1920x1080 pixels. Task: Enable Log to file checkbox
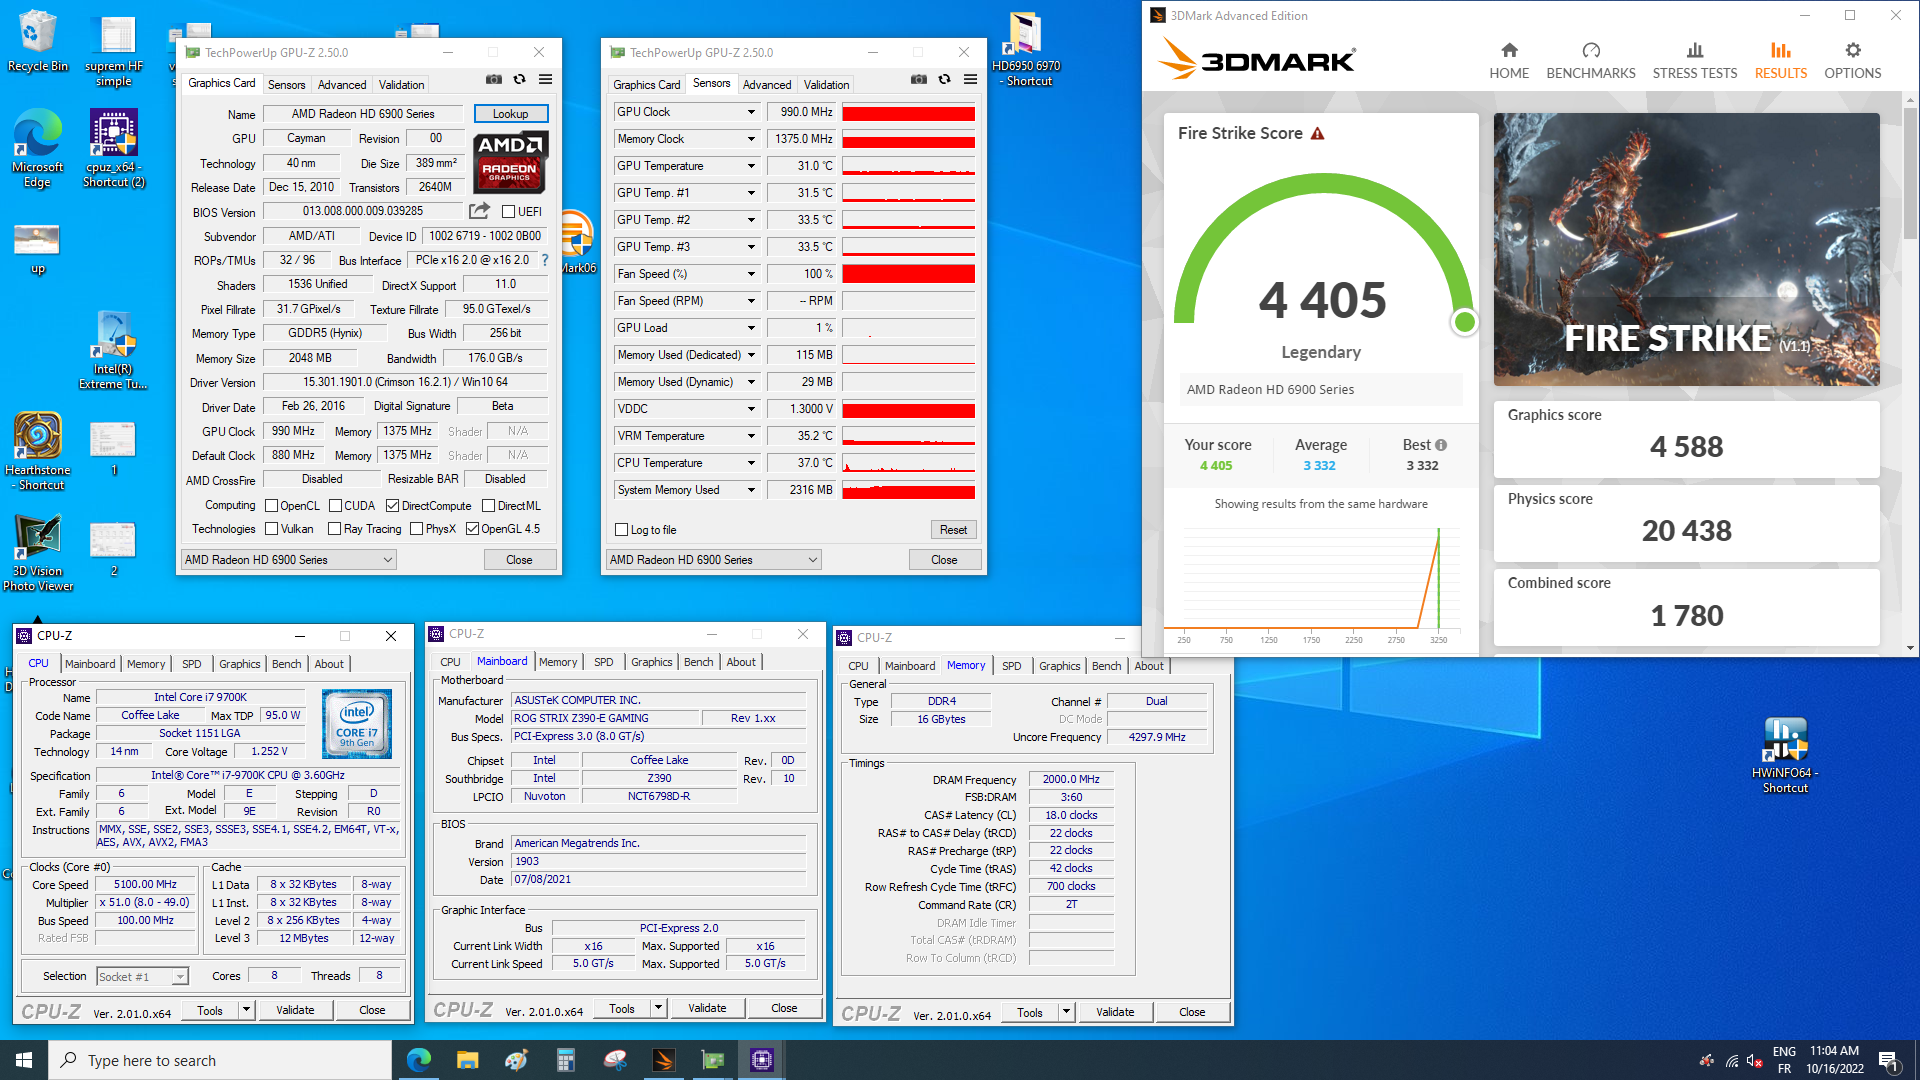coord(621,530)
